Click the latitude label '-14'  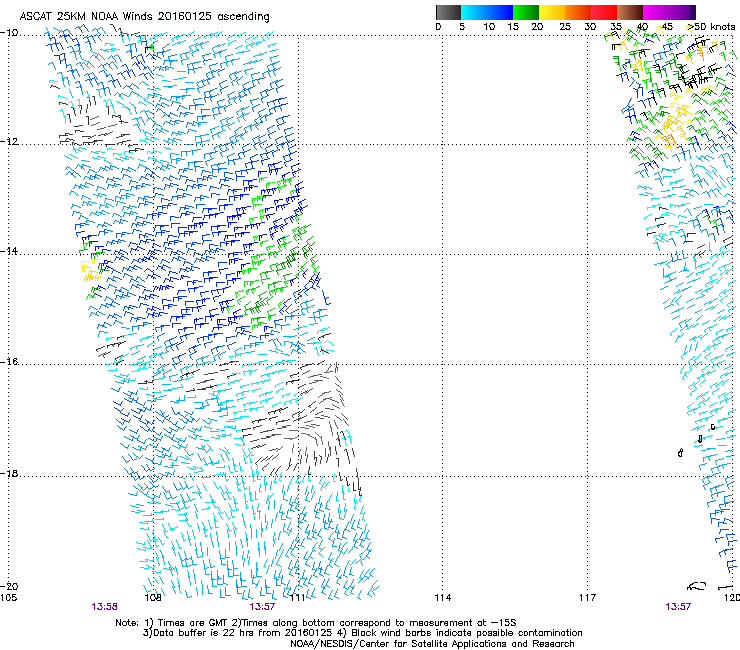tap(9, 251)
